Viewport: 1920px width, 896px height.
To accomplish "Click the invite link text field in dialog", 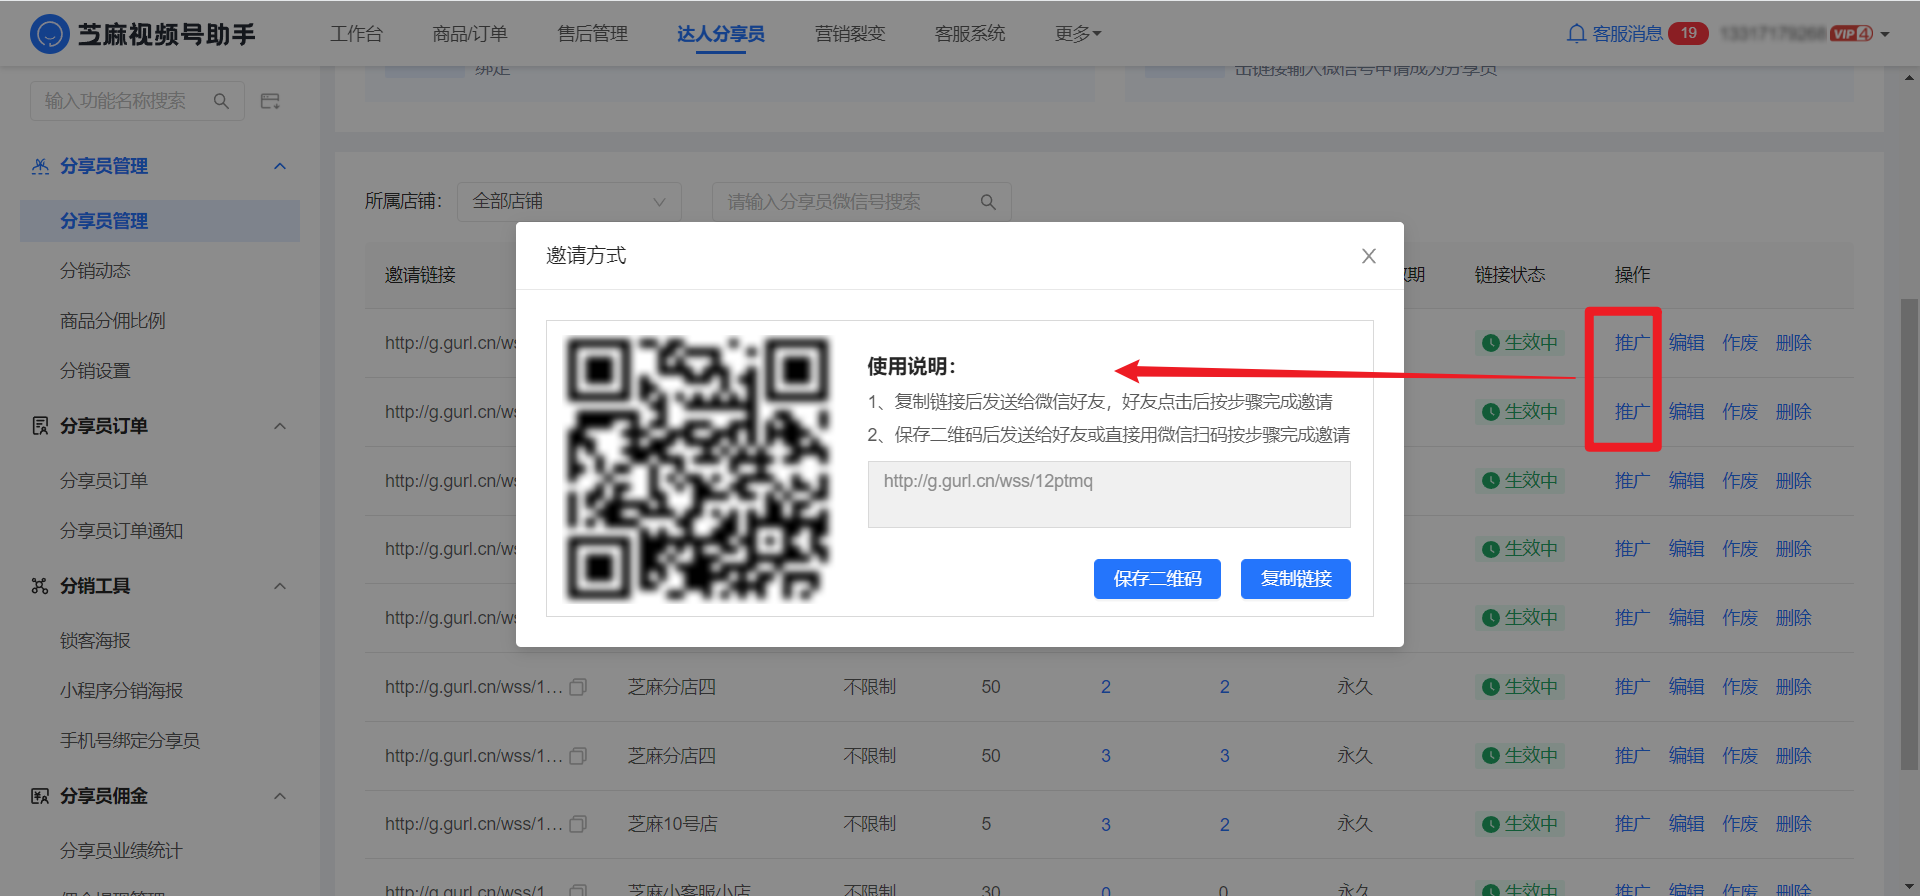I will (x=1109, y=494).
